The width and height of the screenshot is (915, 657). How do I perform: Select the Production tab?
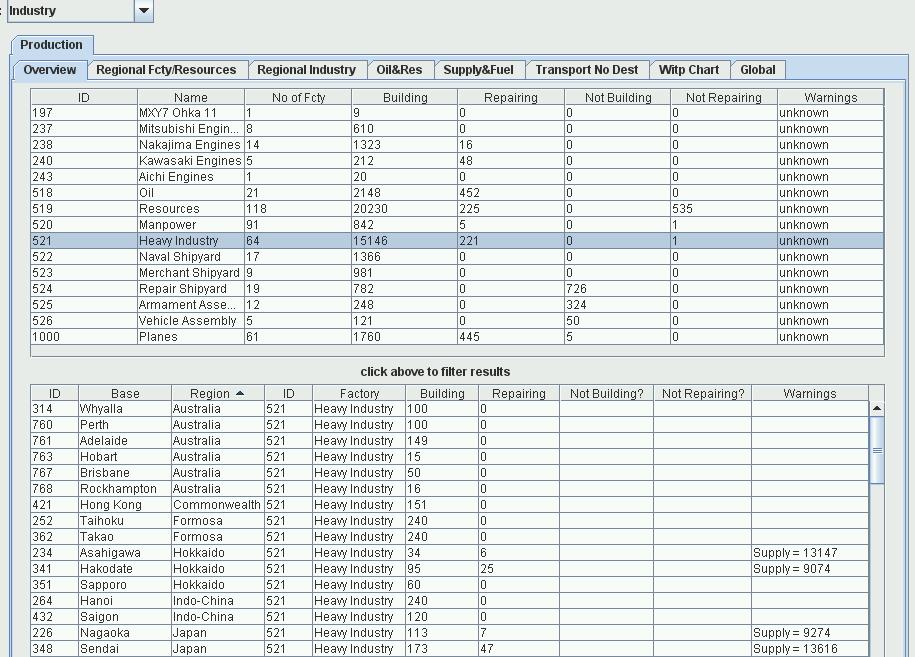pos(51,45)
